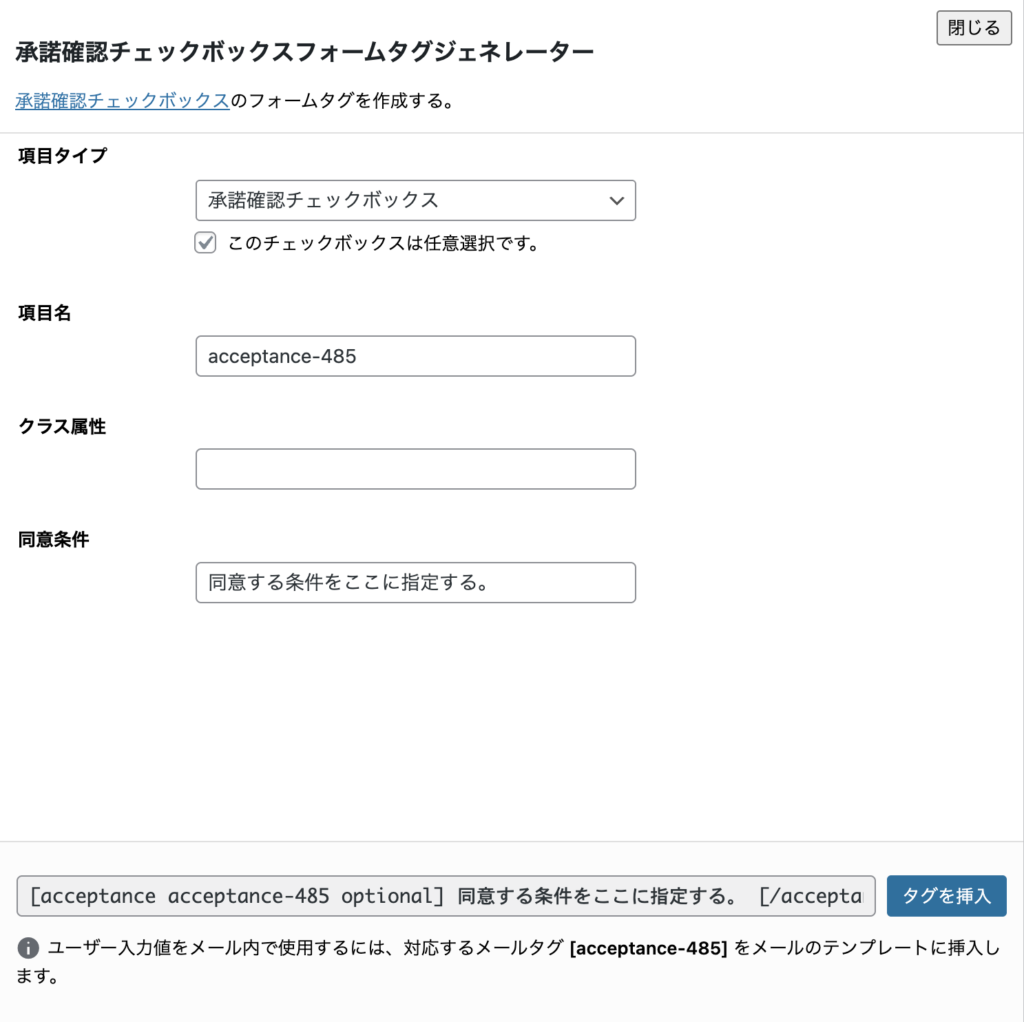The image size is (1024, 1022).
Task: Click the dropdown chevron on 項目タイプ selector
Action: [618, 200]
